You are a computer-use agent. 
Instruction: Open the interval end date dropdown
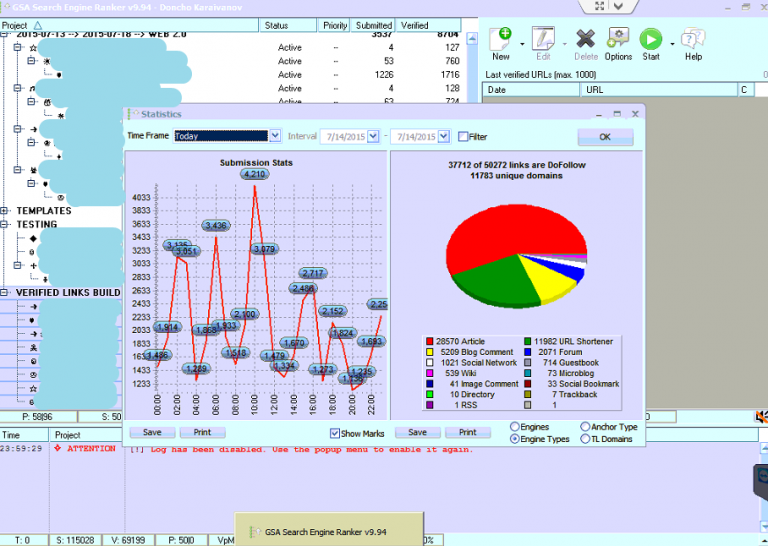(x=444, y=136)
